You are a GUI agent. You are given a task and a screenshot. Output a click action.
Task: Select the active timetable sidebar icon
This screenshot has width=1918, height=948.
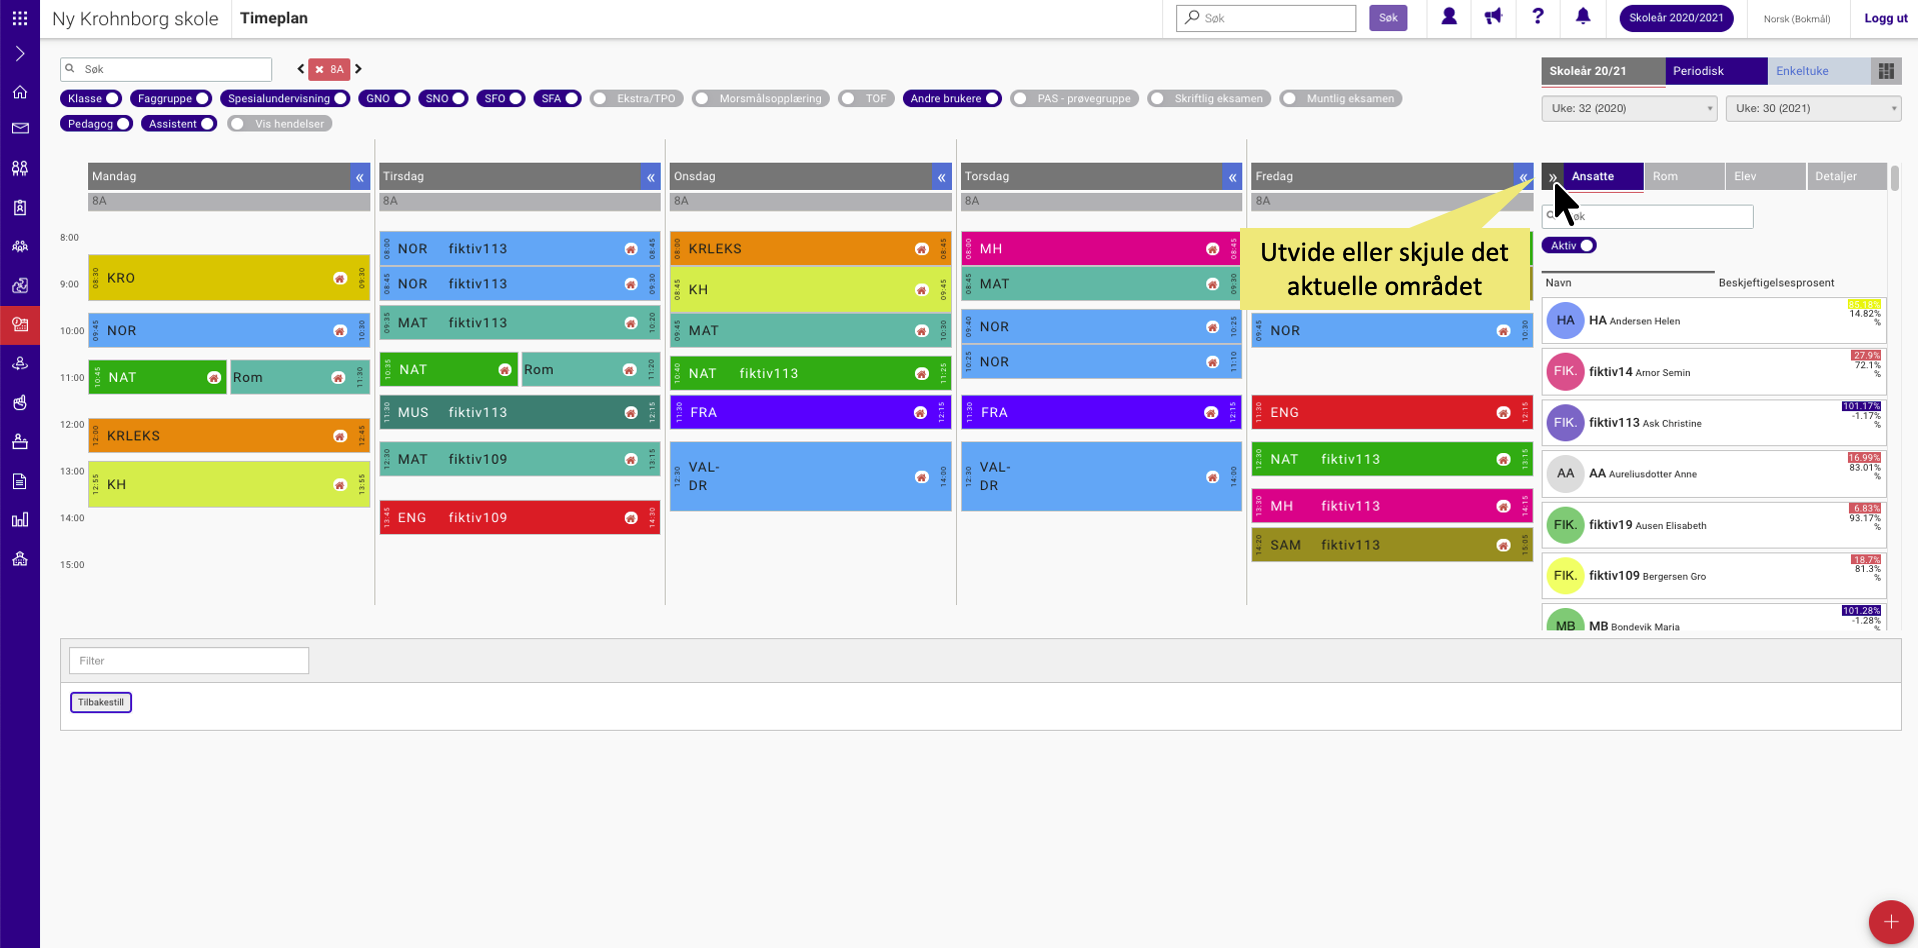coord(20,324)
